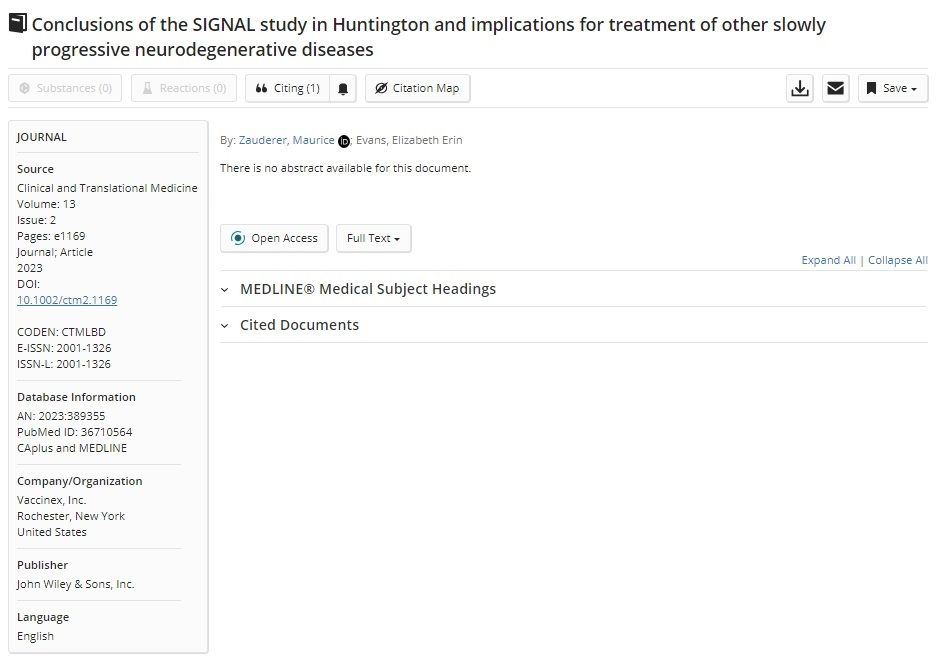
Task: Click the document book icon by title
Action: click(x=18, y=23)
